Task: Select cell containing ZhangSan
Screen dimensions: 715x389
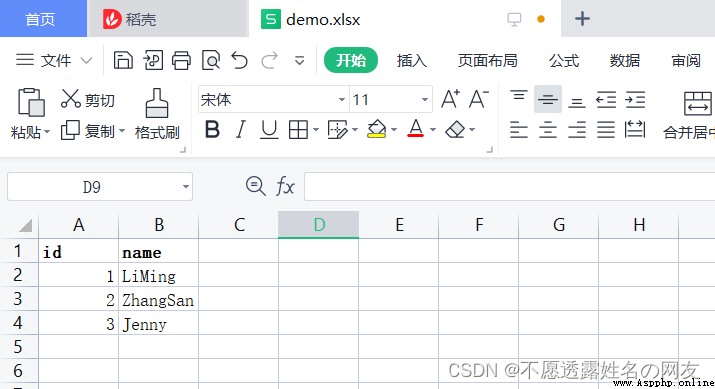Action: coord(158,299)
